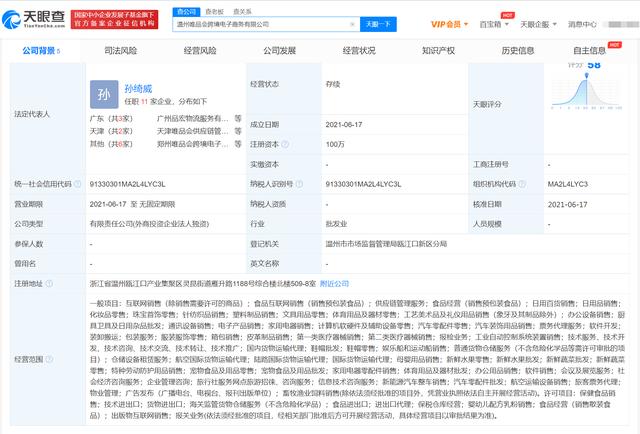Click 广东（共3家）region entry

(x=111, y=118)
